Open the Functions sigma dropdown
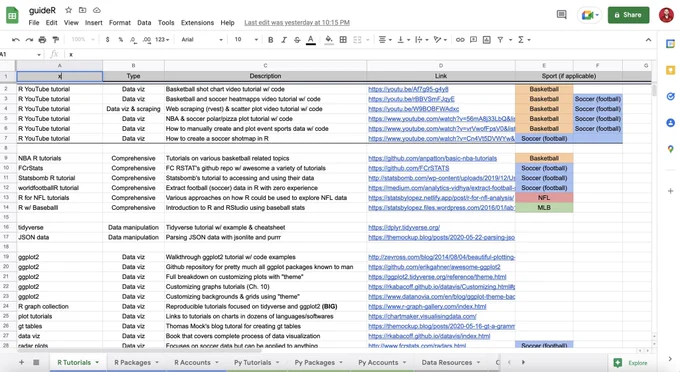This screenshot has height=372, width=680. (524, 40)
